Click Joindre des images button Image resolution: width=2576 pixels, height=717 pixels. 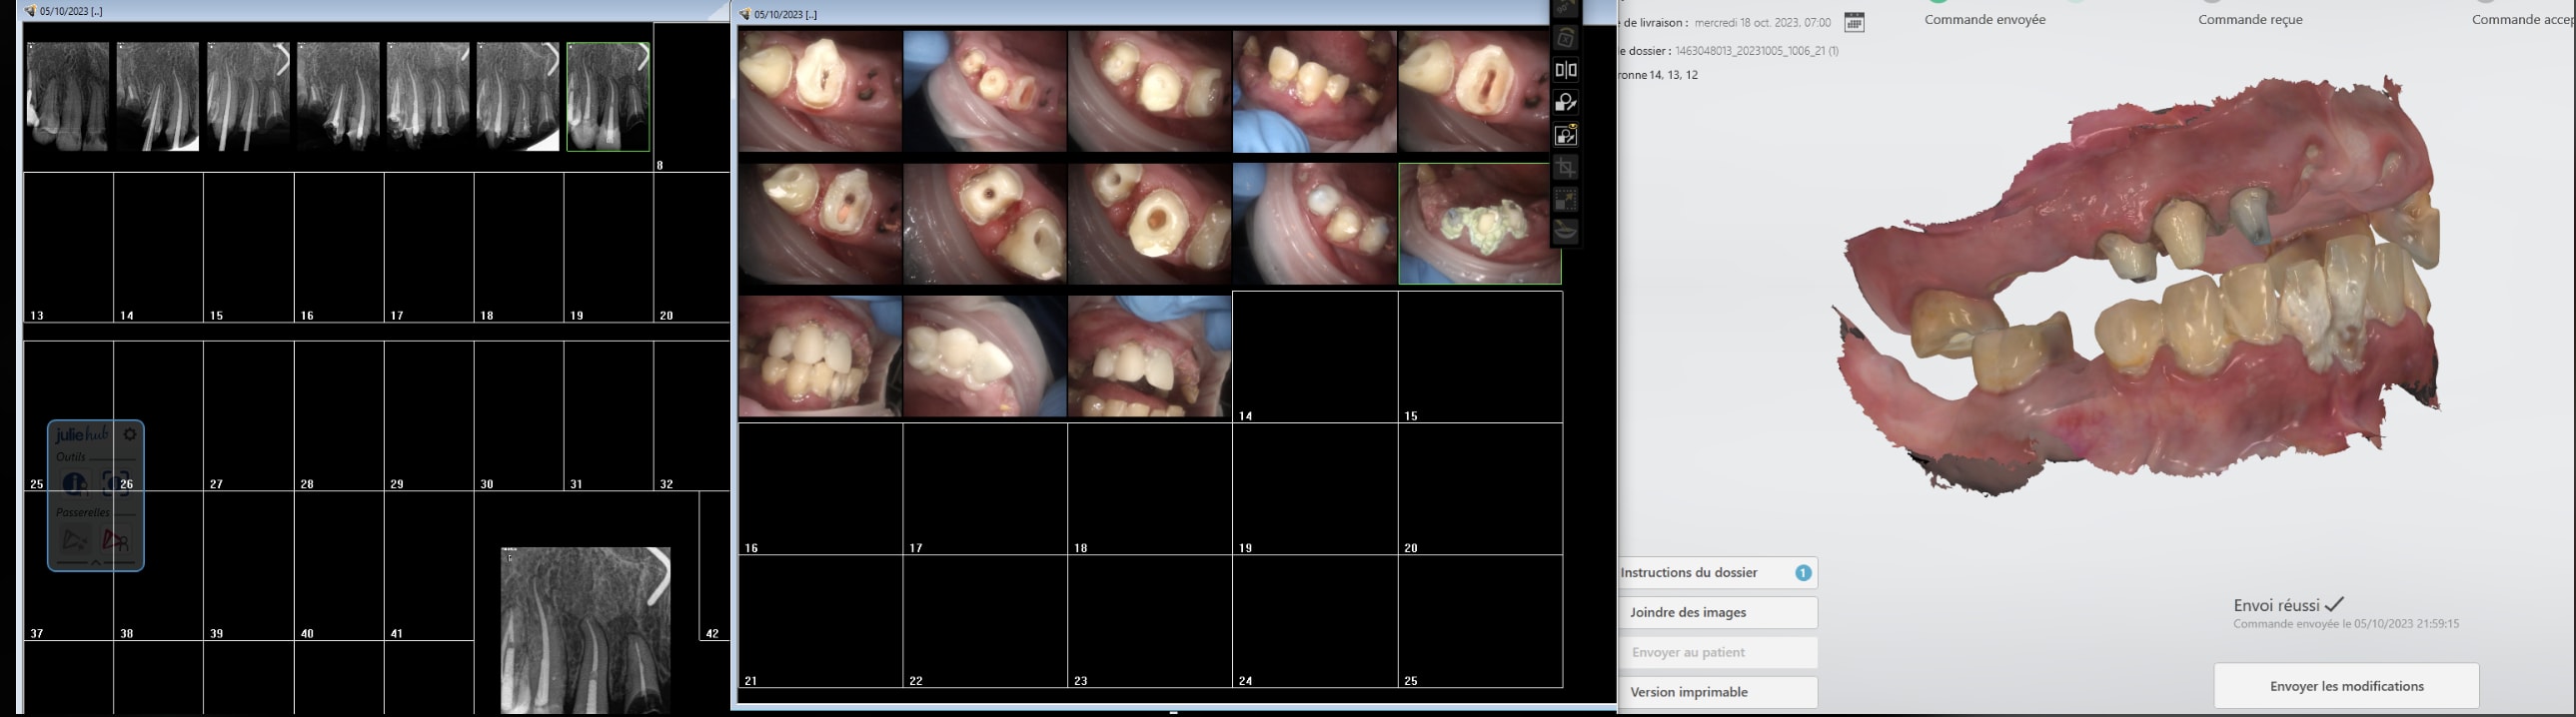1716,613
